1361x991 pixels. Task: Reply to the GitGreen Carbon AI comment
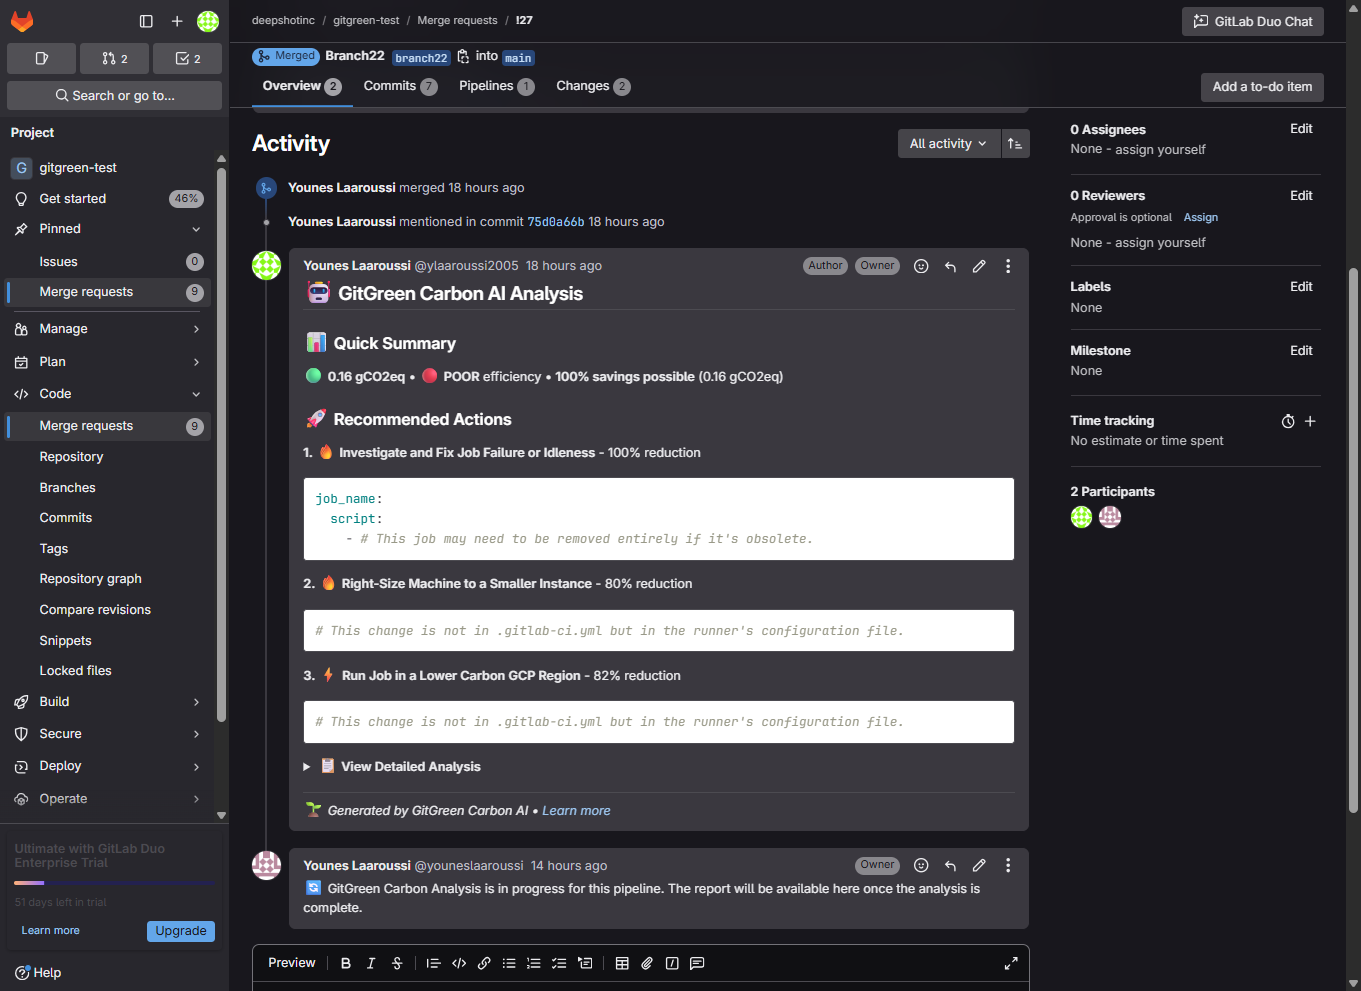tap(950, 266)
